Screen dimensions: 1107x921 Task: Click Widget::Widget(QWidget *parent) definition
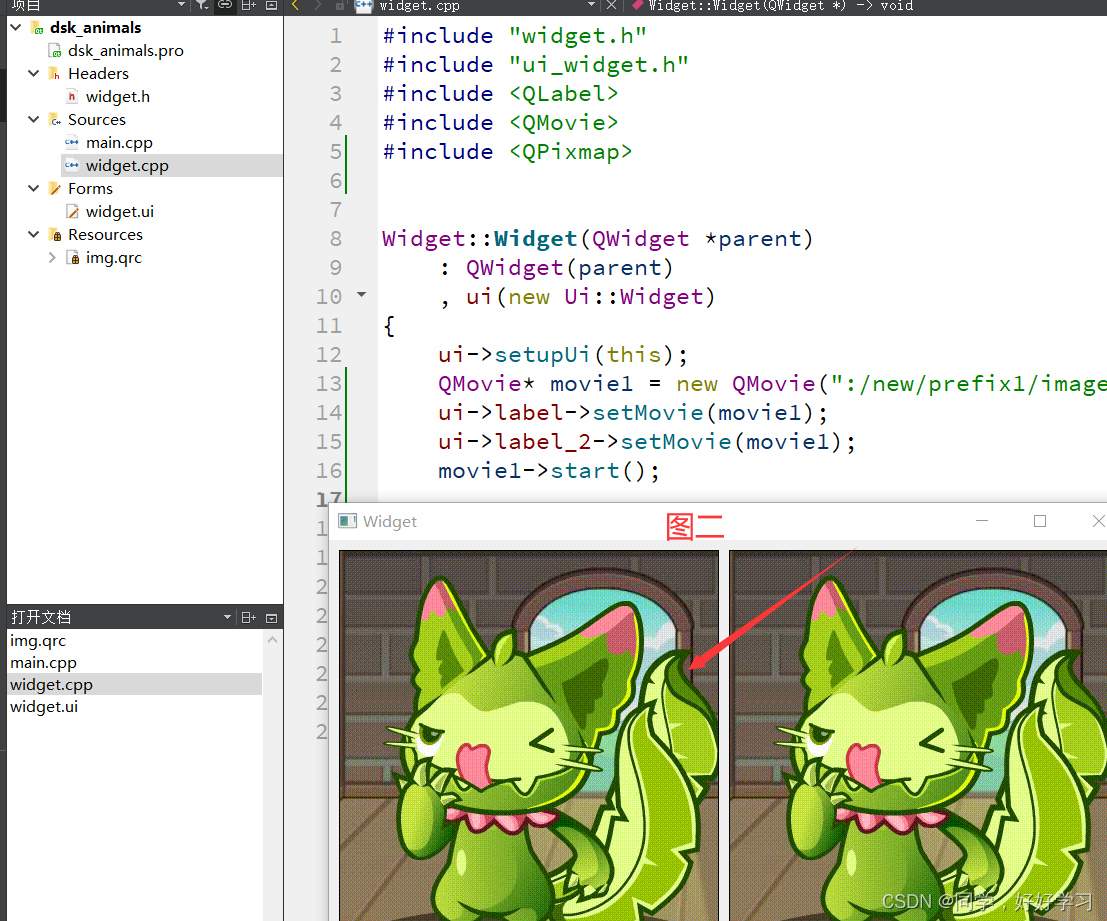(598, 239)
